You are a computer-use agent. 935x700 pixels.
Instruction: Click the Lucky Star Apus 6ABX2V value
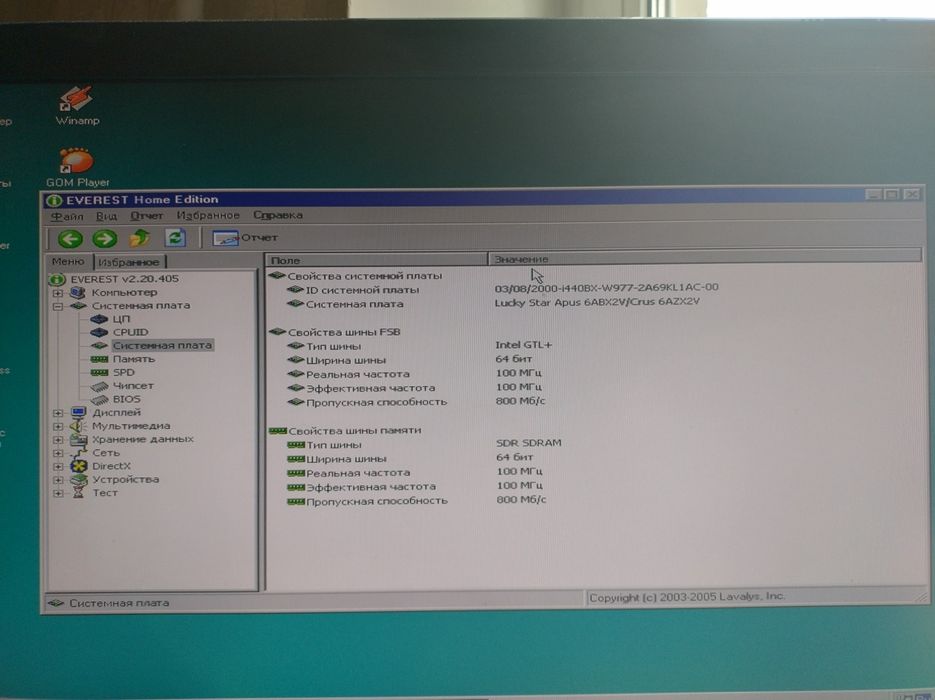[597, 302]
